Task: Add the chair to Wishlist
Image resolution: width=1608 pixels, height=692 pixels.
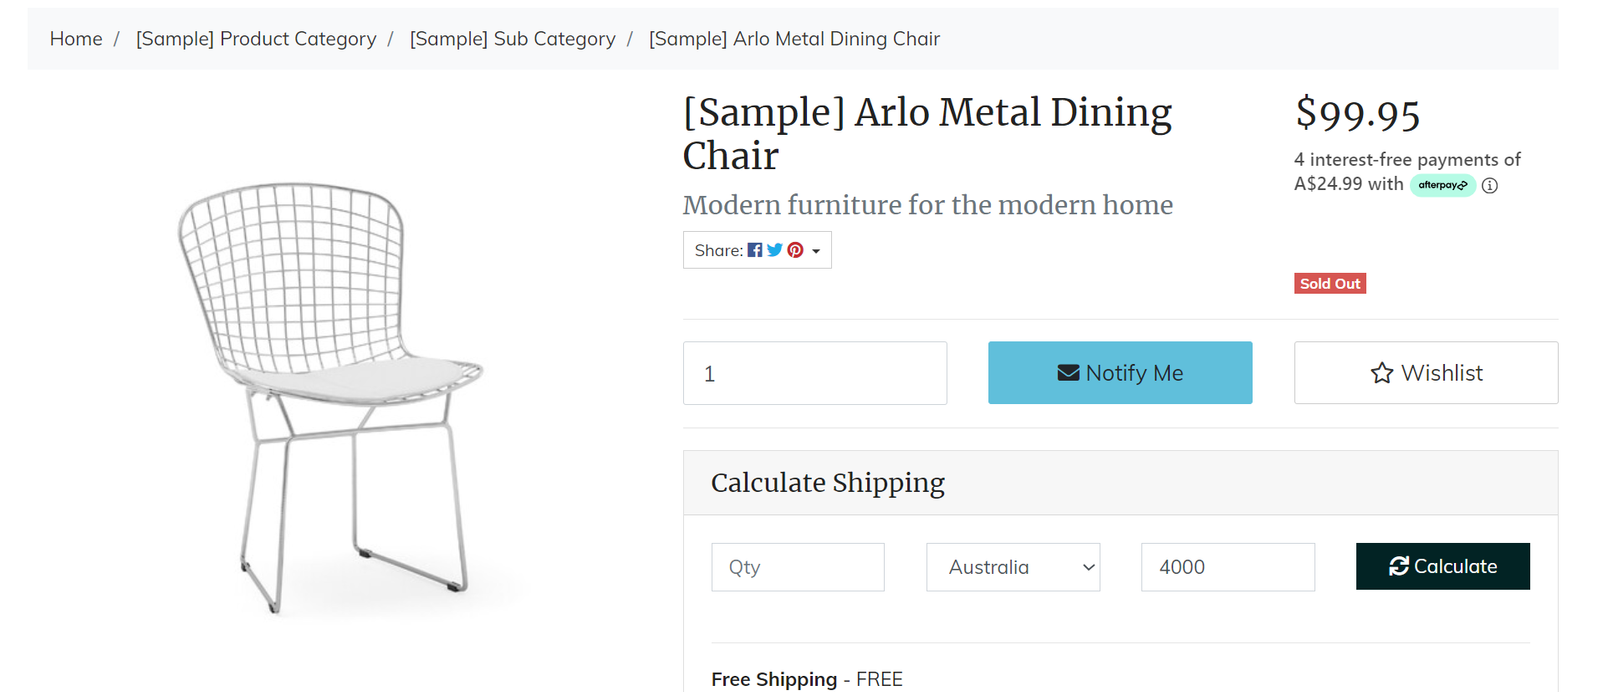Action: tap(1425, 373)
